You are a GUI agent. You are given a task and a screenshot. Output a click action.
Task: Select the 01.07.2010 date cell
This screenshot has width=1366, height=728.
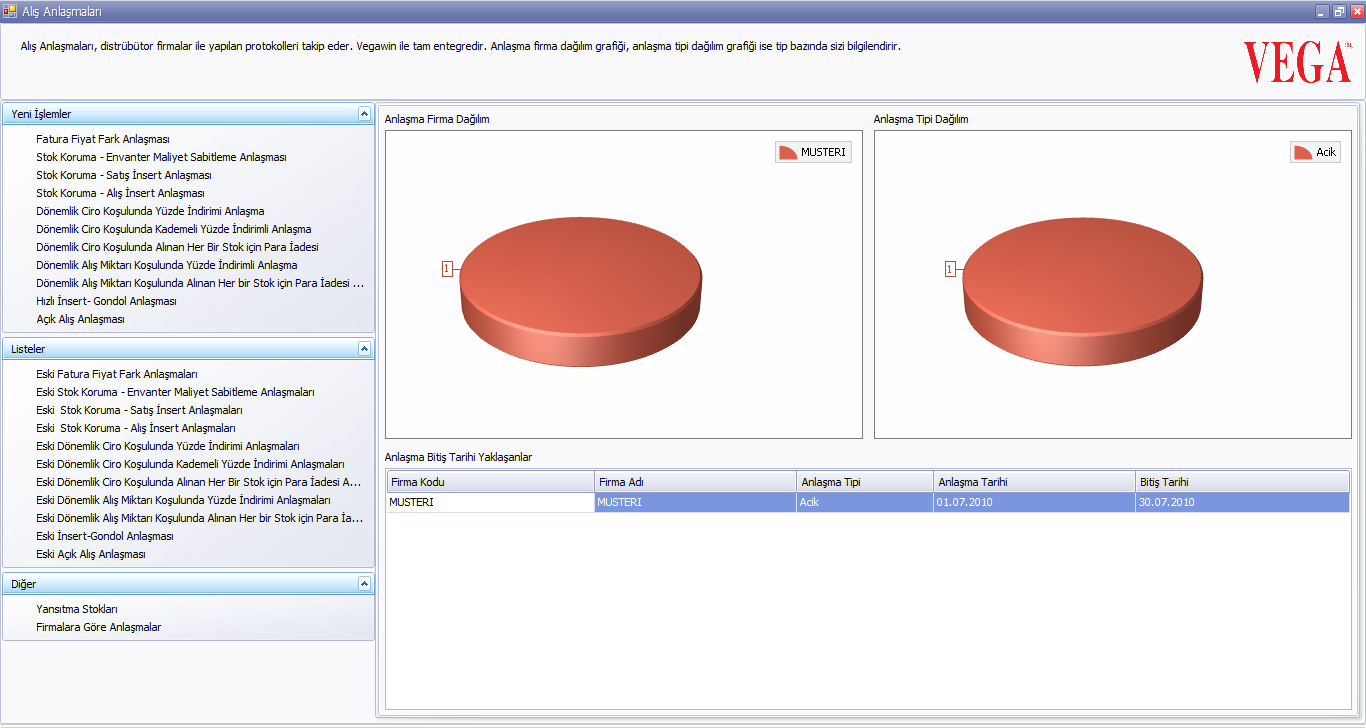[1034, 502]
